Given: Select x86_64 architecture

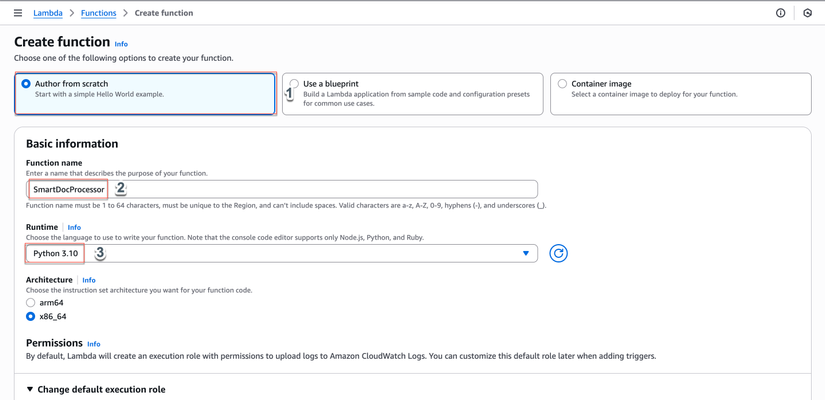Looking at the screenshot, I should click(31, 316).
